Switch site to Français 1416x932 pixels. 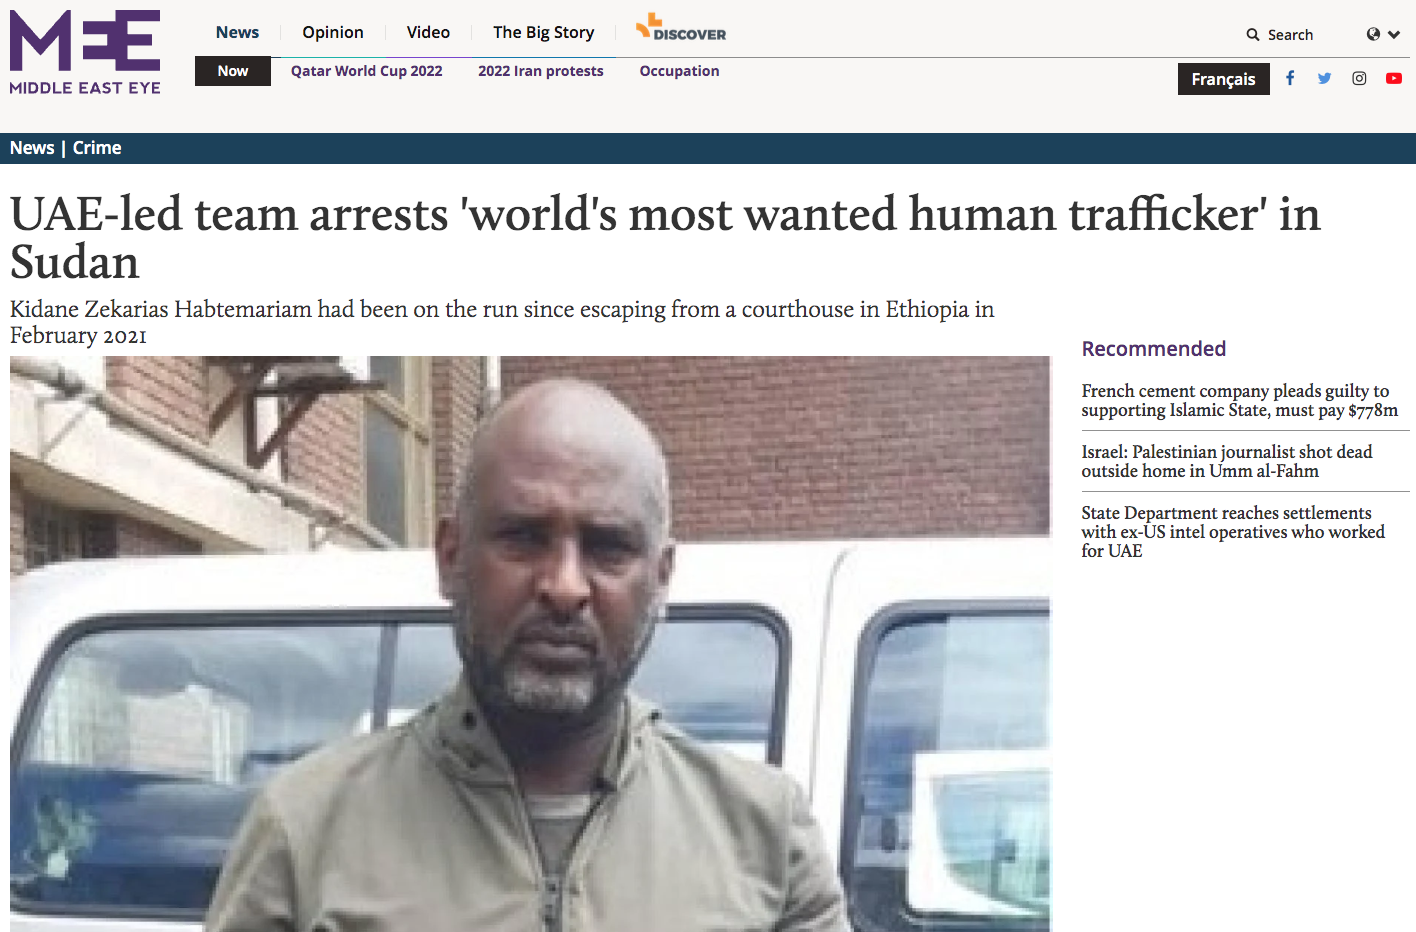(x=1223, y=79)
